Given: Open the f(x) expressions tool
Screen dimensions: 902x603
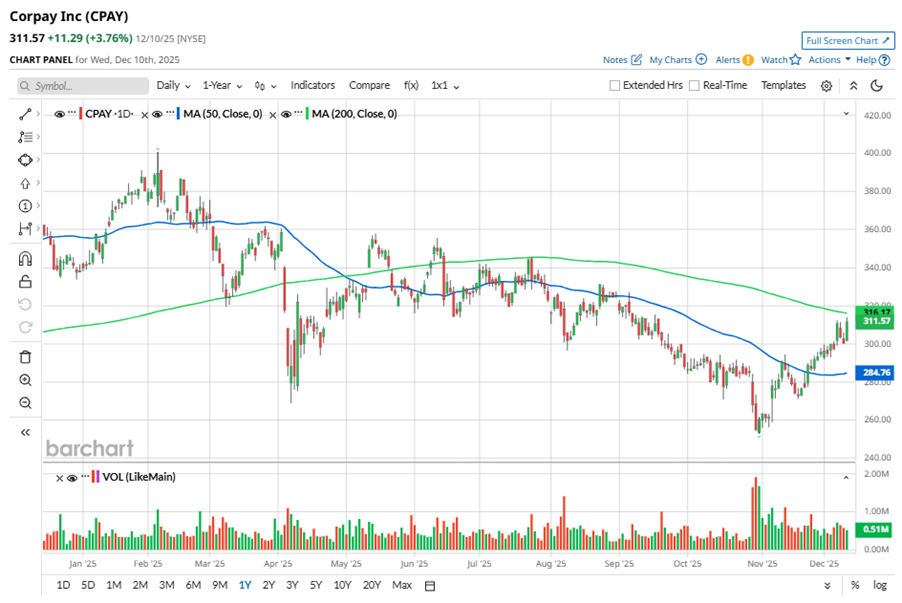Looking at the screenshot, I should pos(411,85).
